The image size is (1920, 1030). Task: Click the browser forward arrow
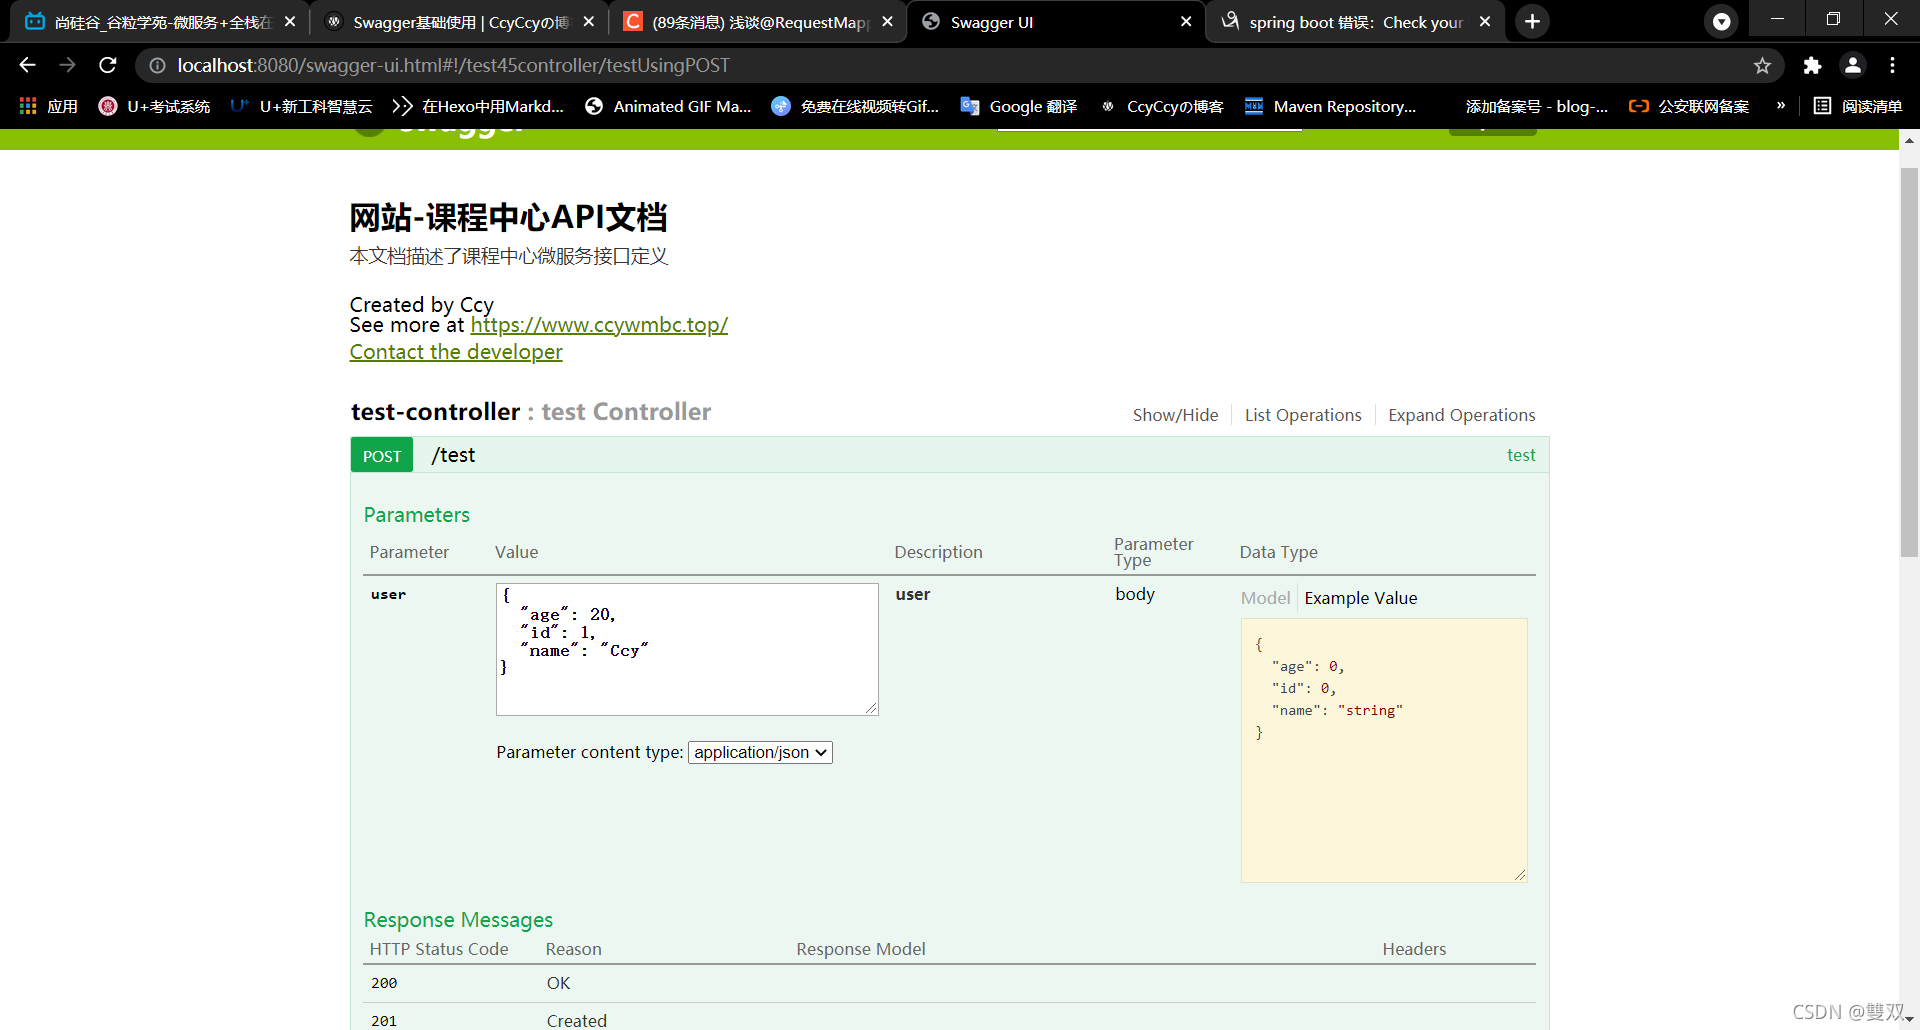67,65
